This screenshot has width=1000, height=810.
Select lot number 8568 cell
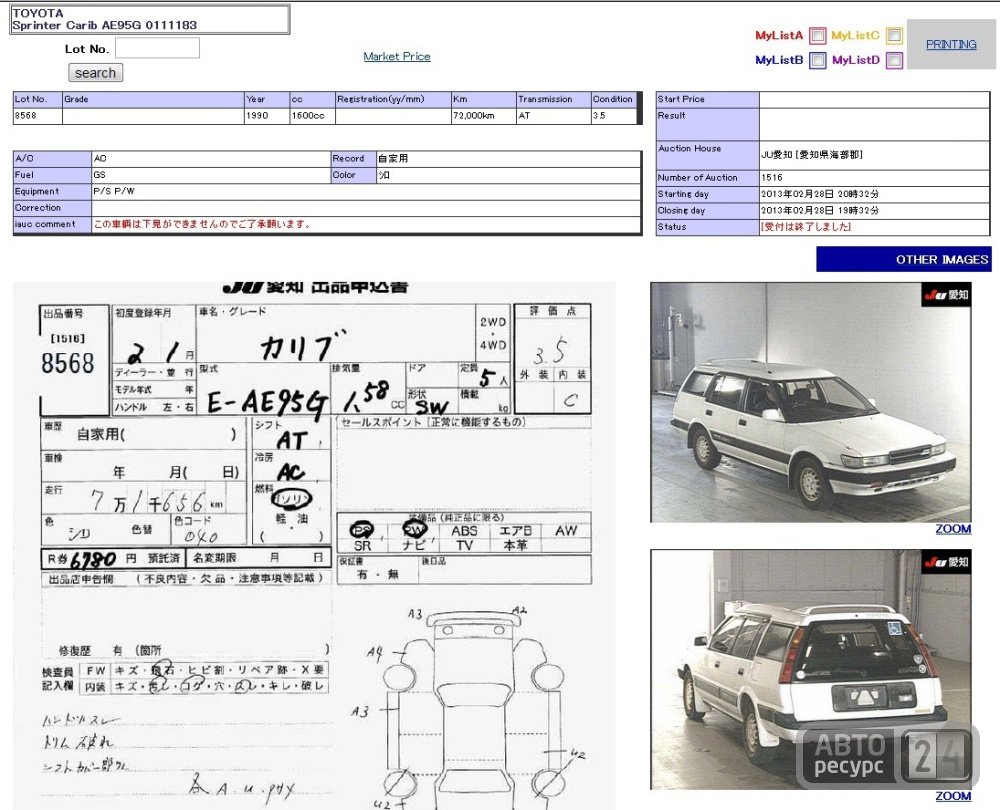38,116
